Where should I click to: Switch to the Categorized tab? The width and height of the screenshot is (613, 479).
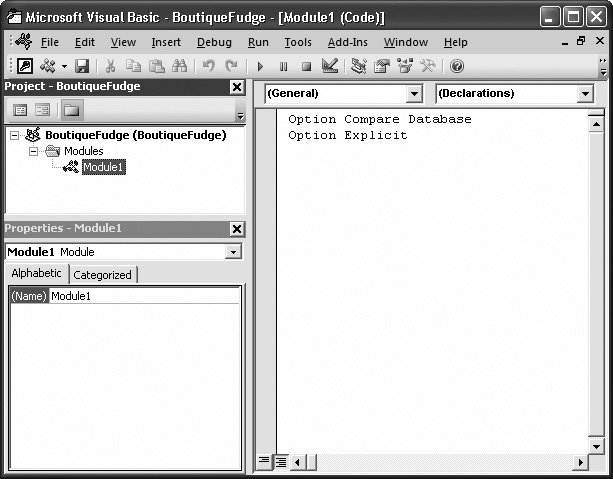tap(102, 275)
